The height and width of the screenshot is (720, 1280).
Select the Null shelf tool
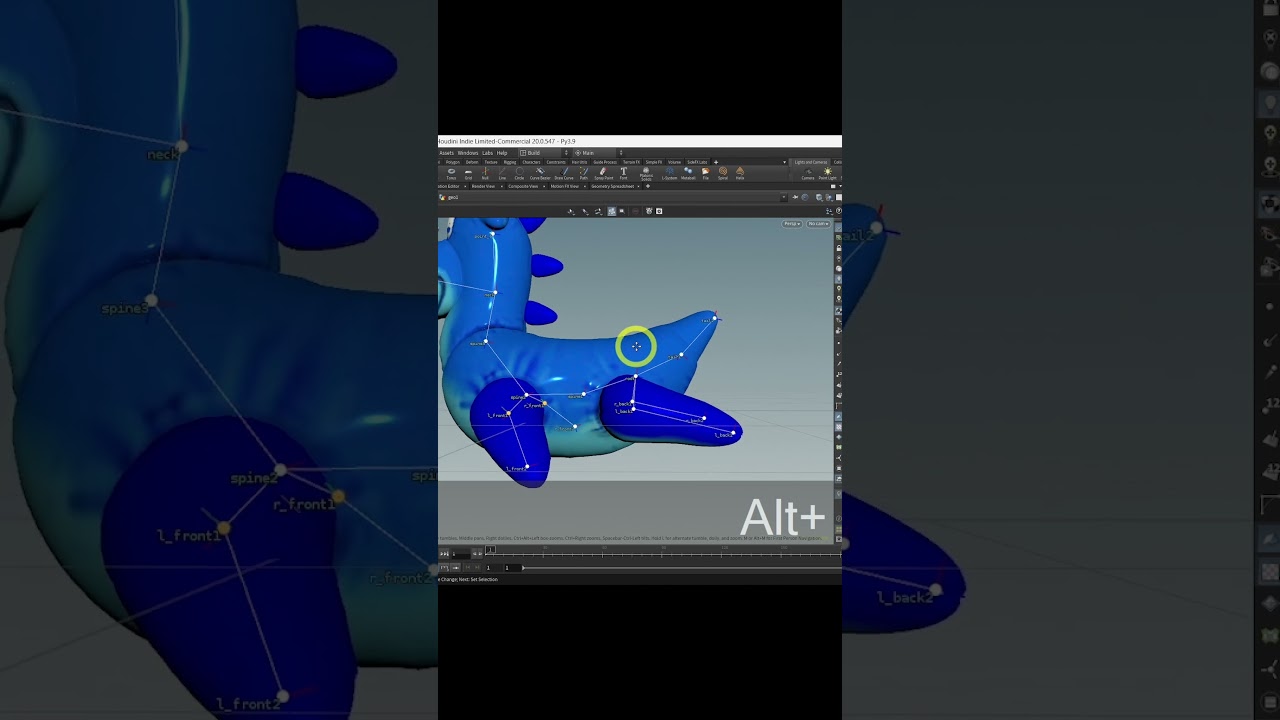click(x=485, y=174)
